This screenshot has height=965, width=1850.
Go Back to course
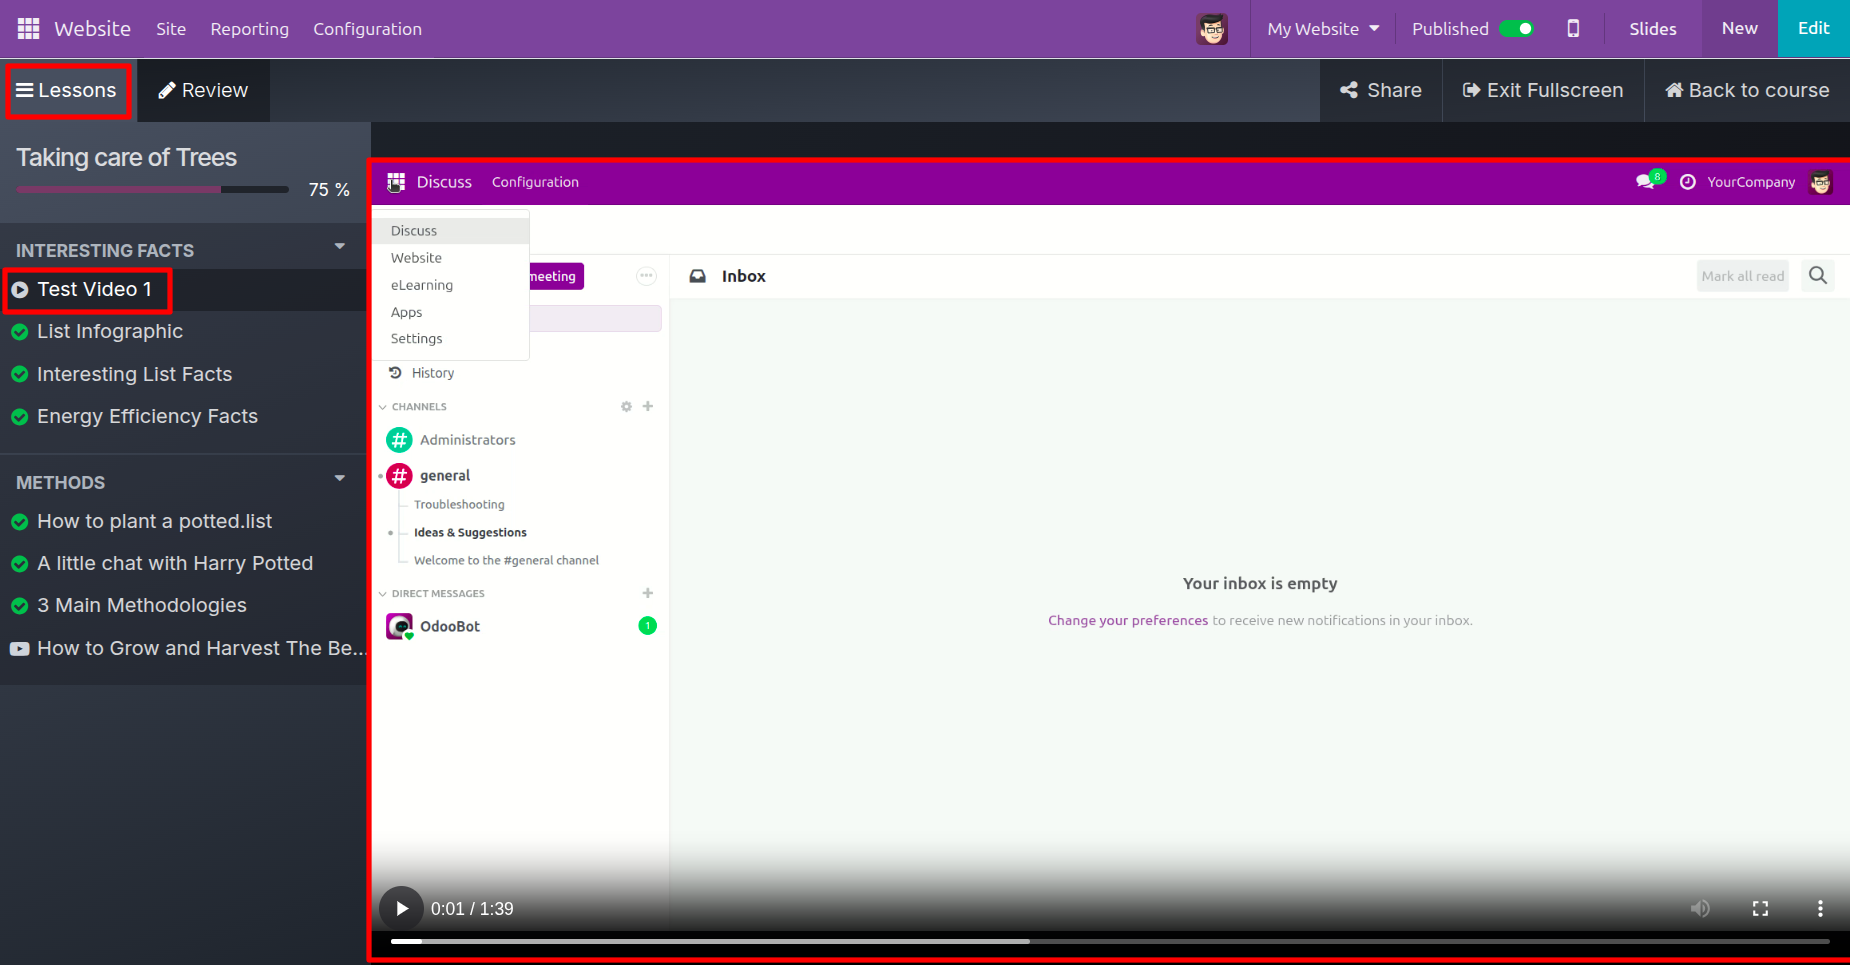[x=1747, y=90]
